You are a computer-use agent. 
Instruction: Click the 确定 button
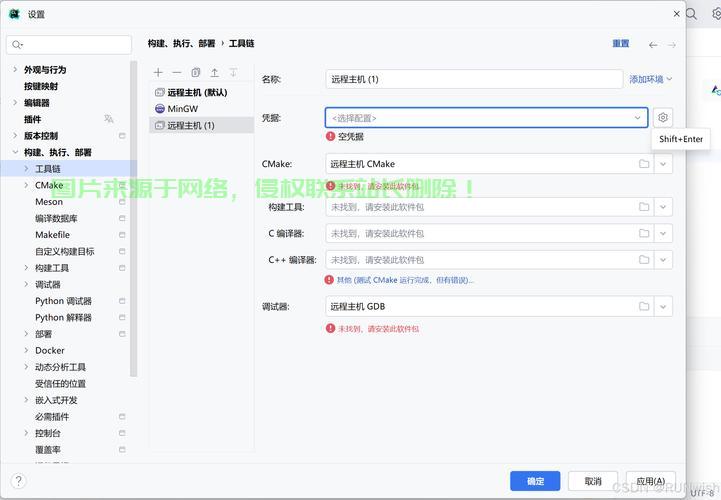535,481
